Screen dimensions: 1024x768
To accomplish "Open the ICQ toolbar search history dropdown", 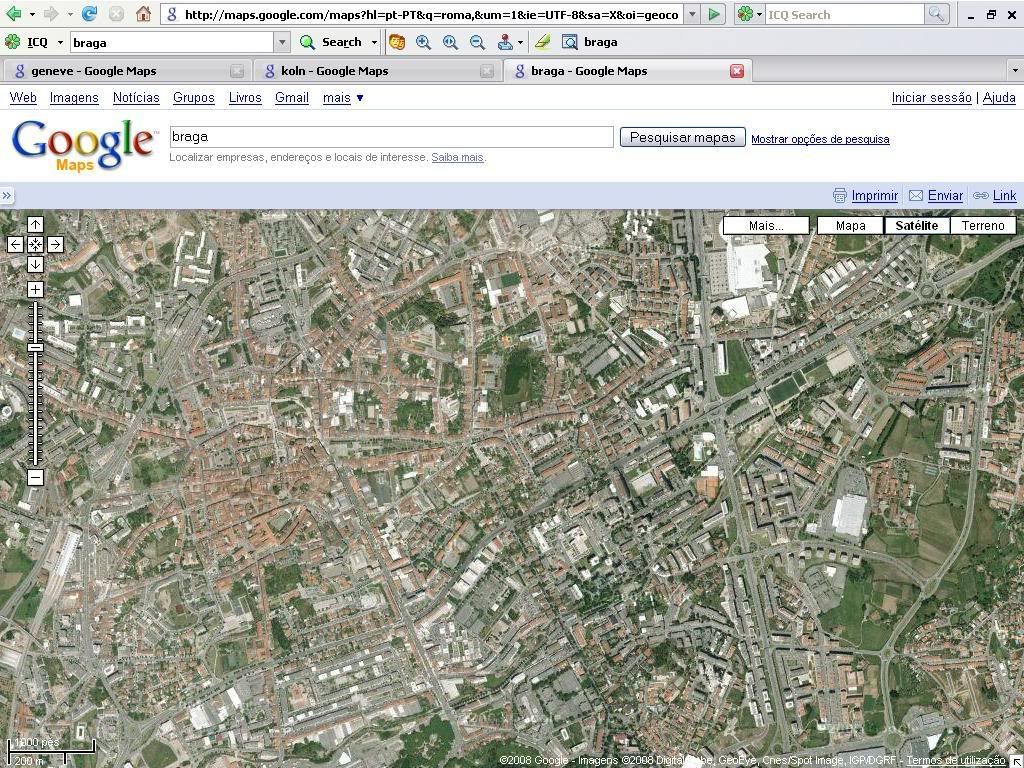I will point(282,42).
